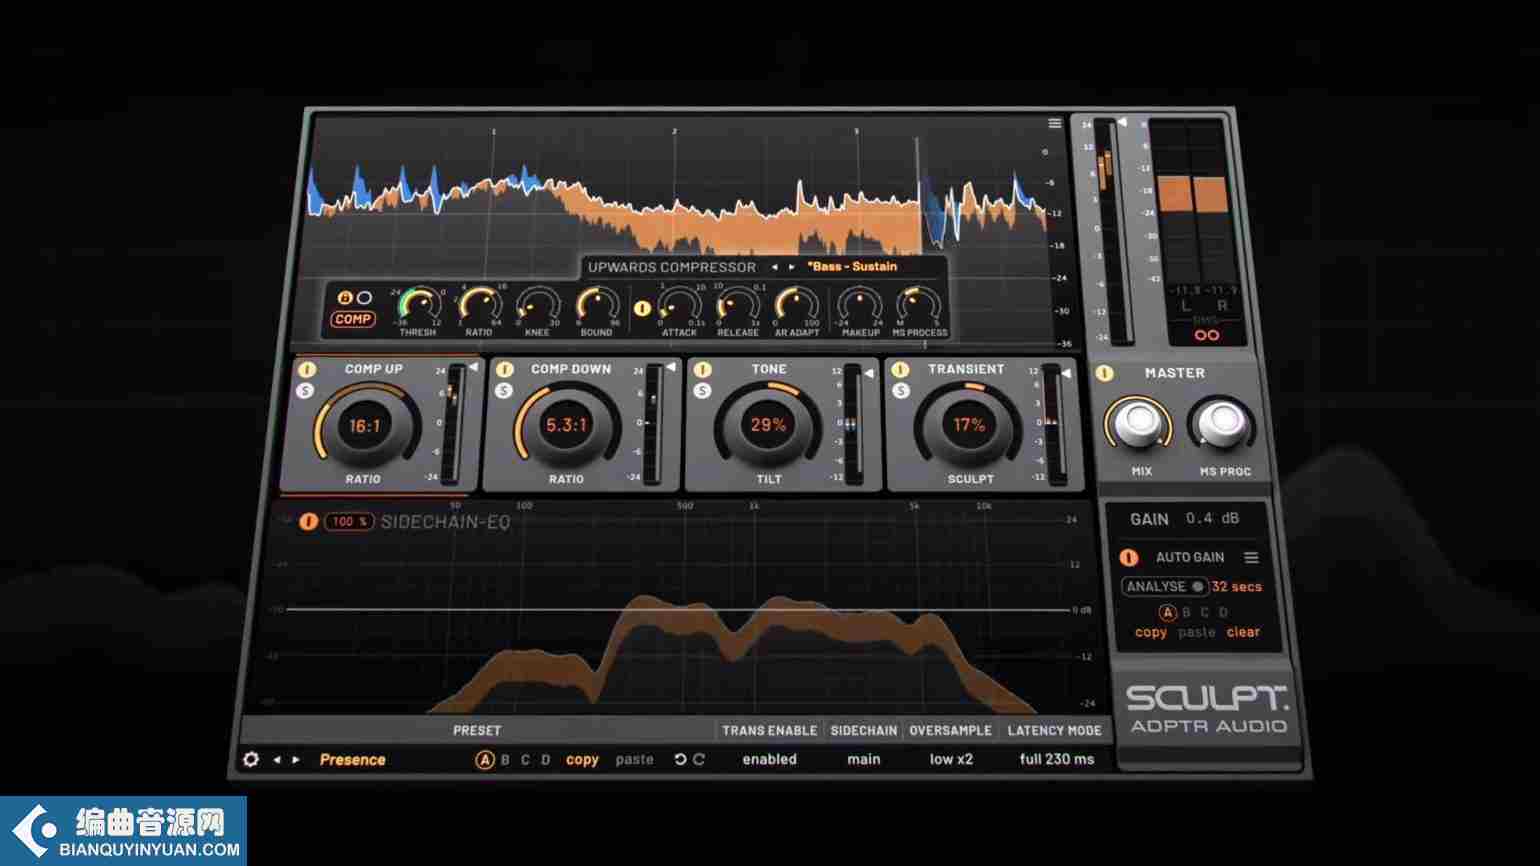
Task: Click arrow marker atop master gain meter
Action: [1122, 123]
